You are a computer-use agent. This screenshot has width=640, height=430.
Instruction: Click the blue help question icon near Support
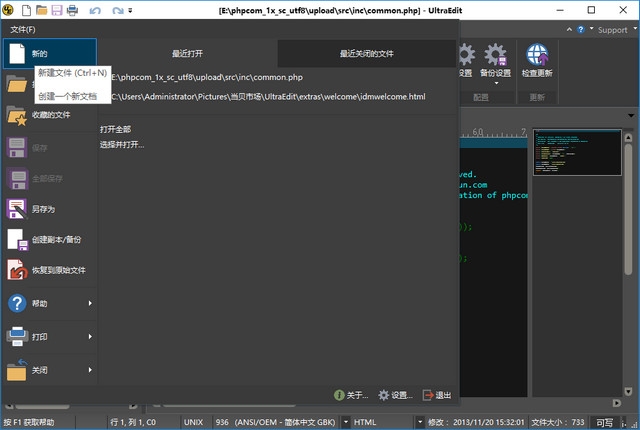[580, 29]
